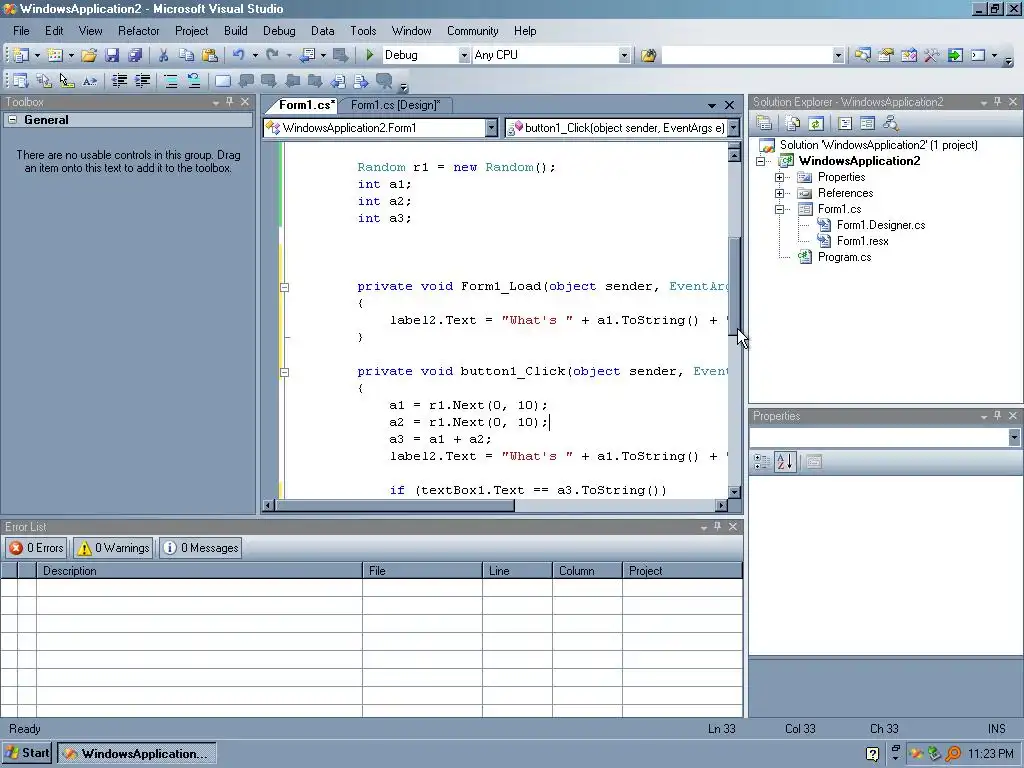Select Program.cs in Solution Explorer

(x=844, y=257)
